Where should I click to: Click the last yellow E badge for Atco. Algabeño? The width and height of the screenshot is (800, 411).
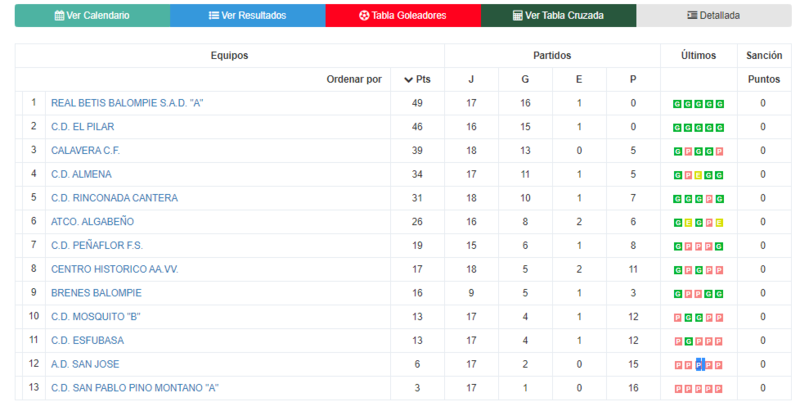(x=719, y=223)
